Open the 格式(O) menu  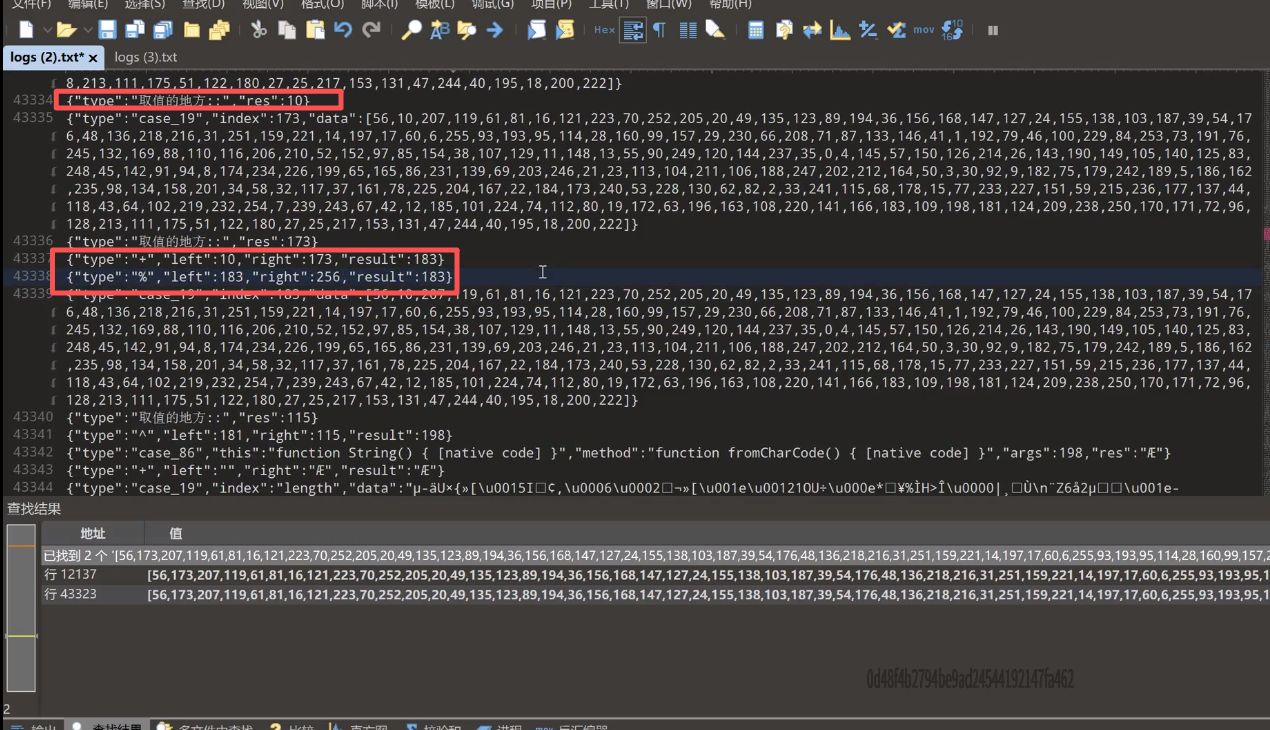pyautogui.click(x=322, y=5)
